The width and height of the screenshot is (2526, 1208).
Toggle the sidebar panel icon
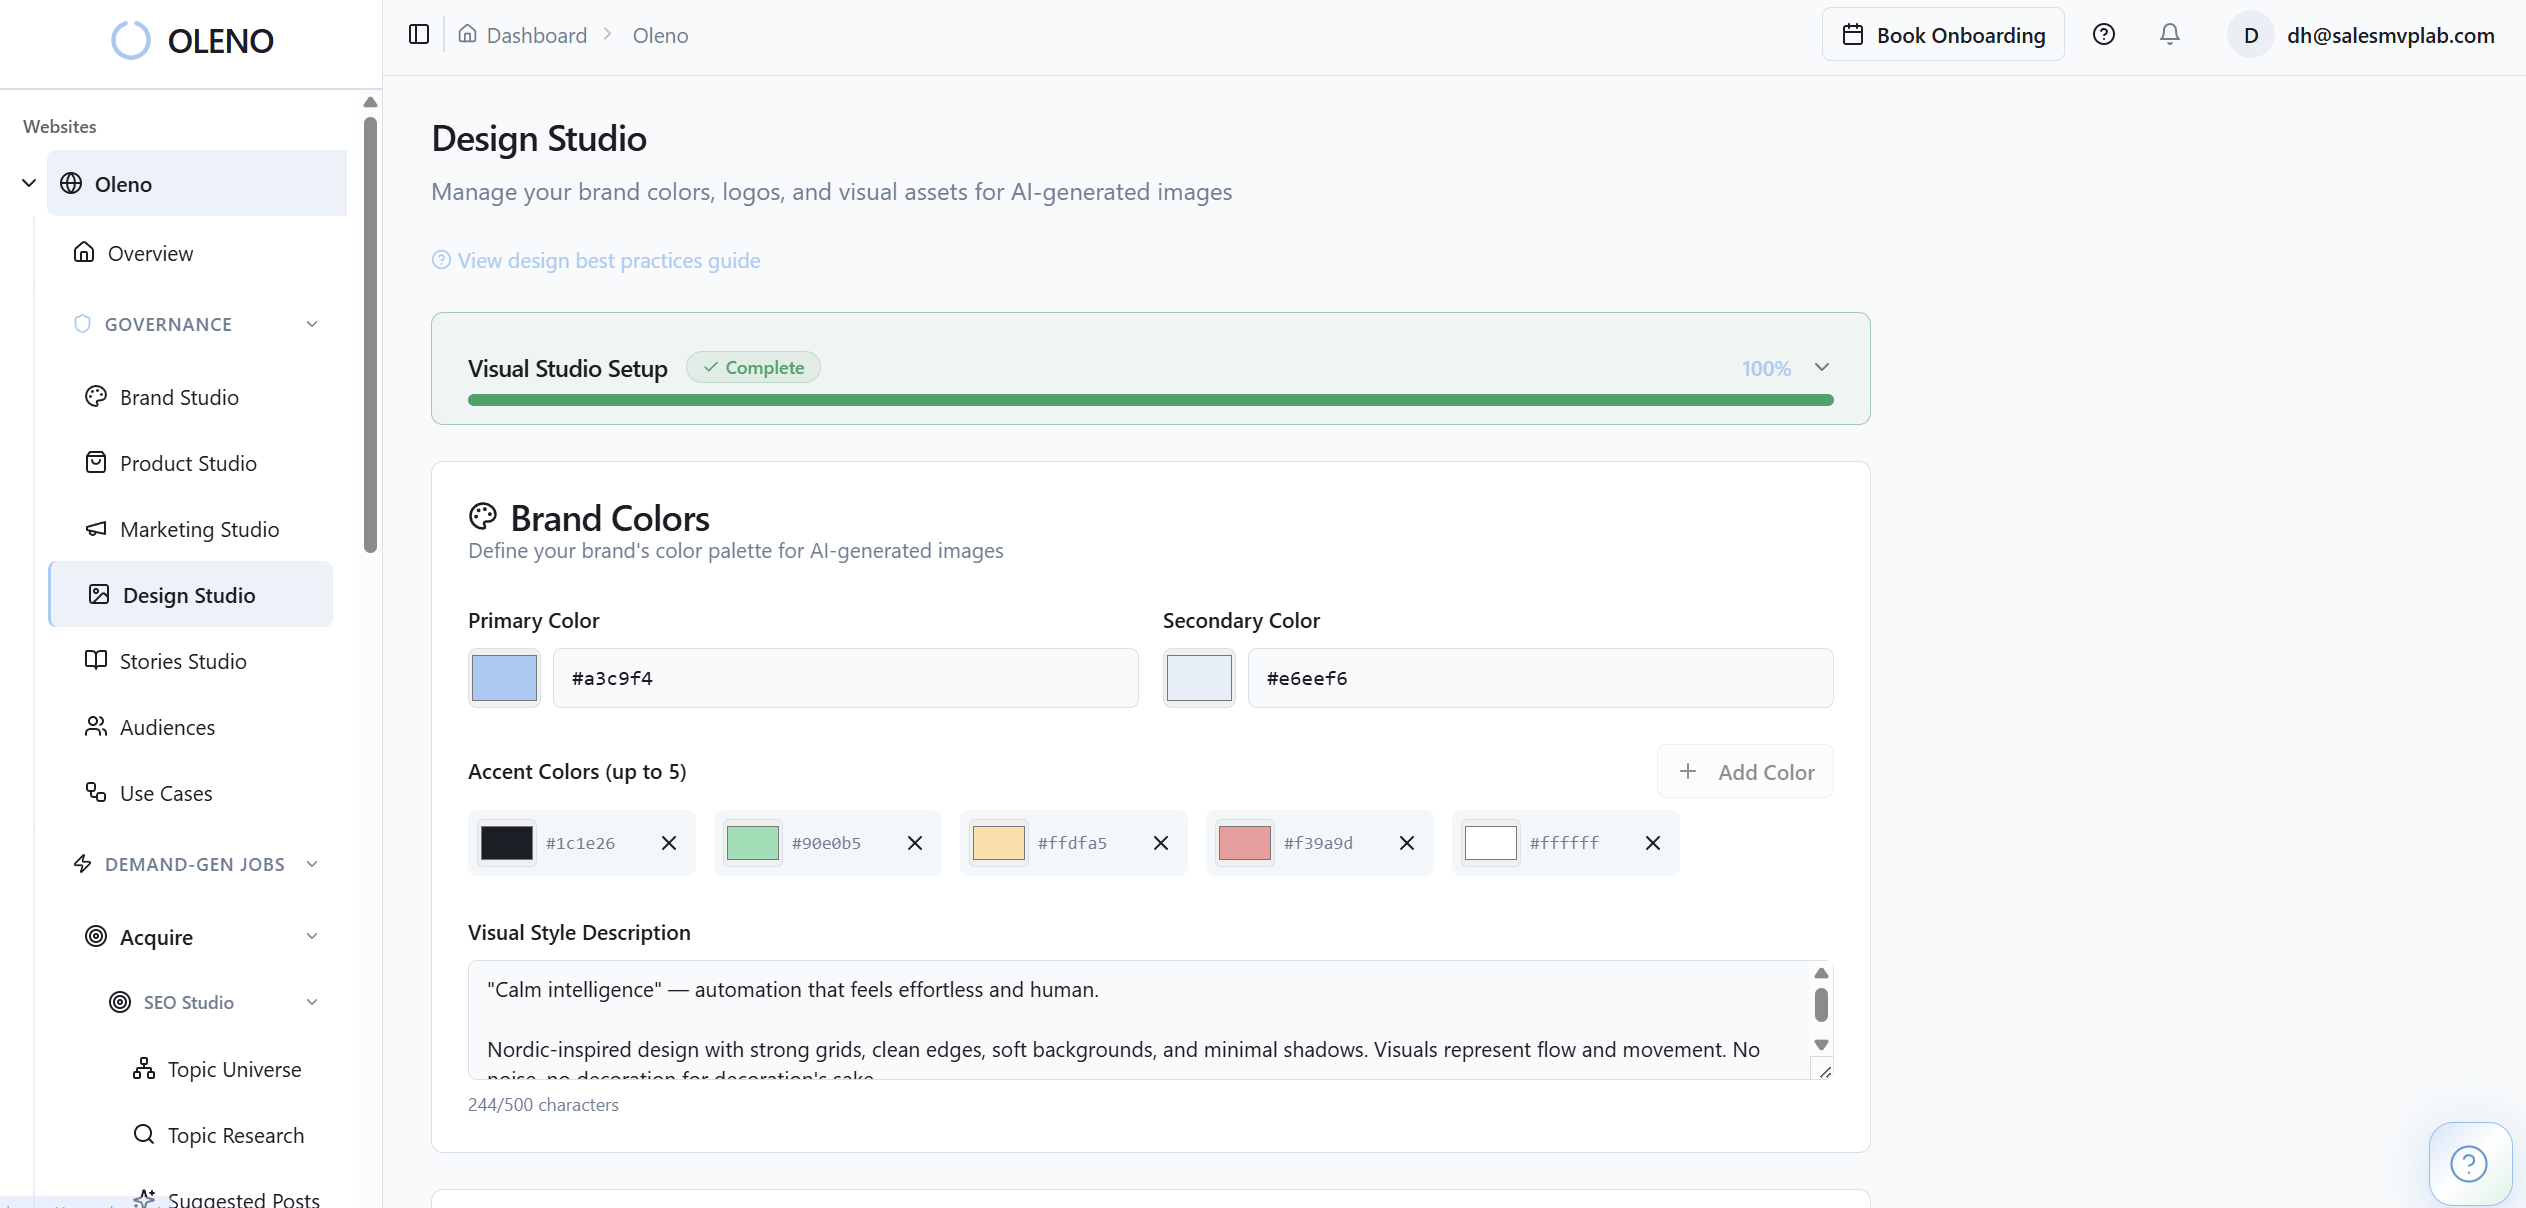point(419,35)
